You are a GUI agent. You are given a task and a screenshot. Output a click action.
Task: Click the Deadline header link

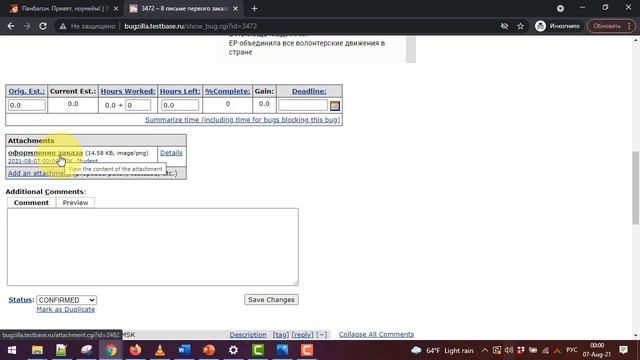coord(309,91)
